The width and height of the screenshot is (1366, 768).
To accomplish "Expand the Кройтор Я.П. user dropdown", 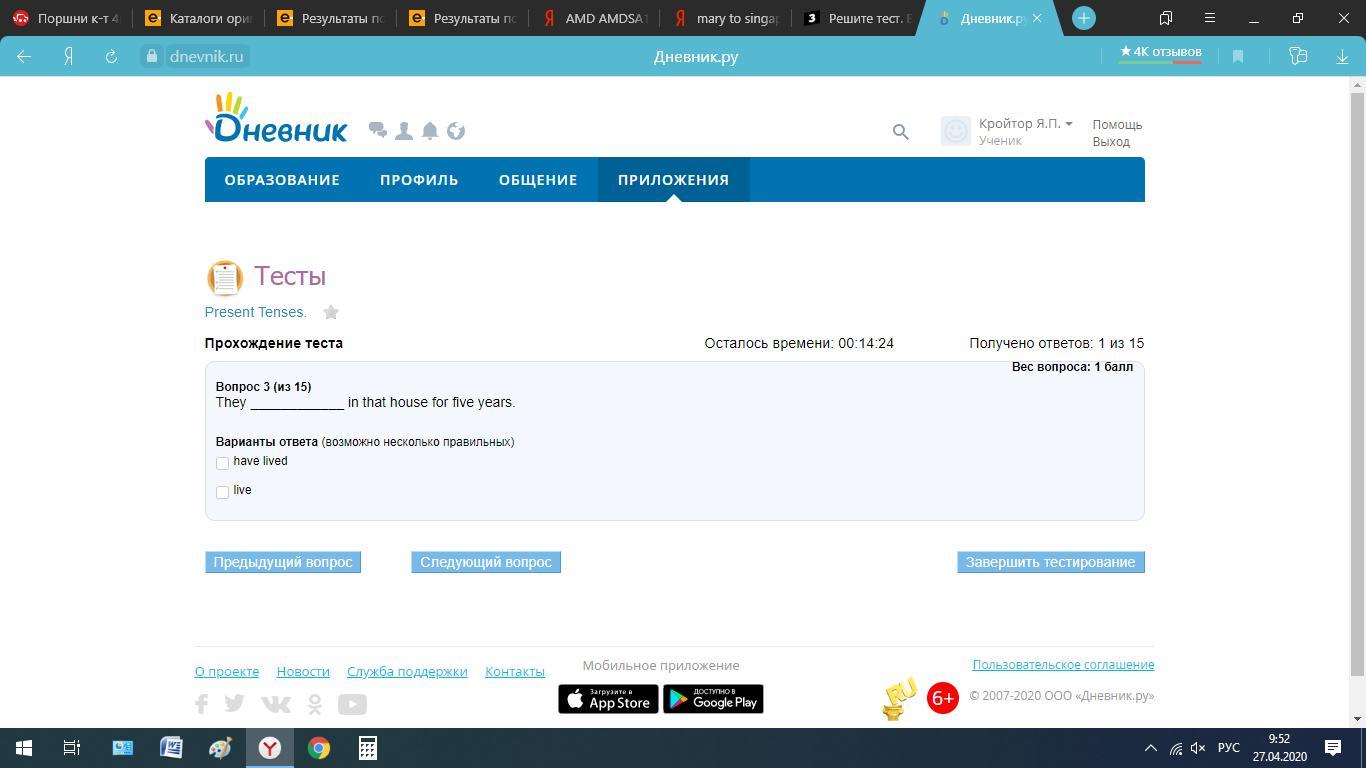I will tap(1025, 124).
